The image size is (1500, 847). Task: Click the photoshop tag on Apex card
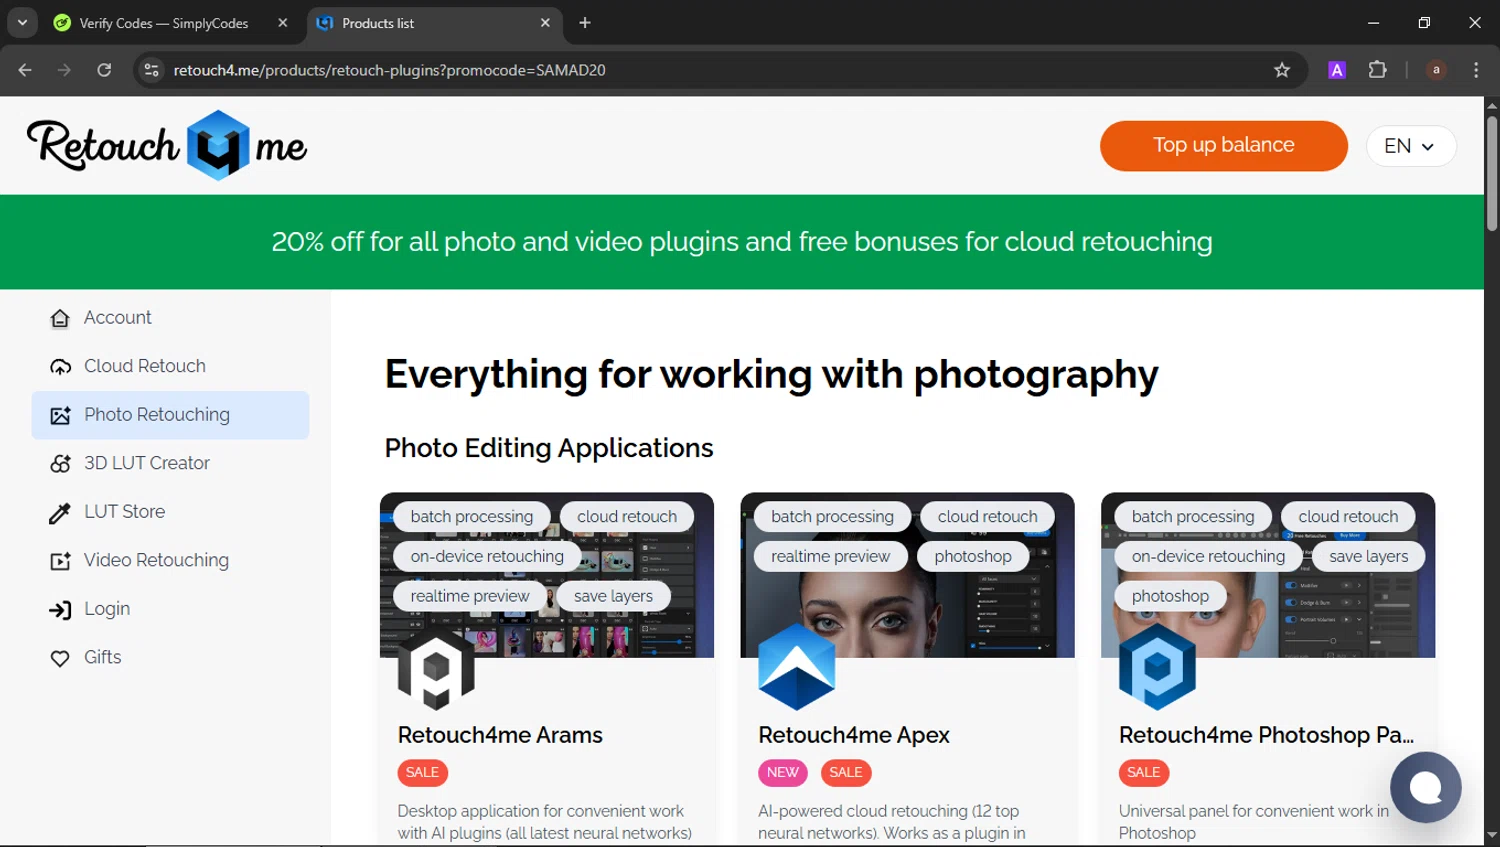click(973, 557)
